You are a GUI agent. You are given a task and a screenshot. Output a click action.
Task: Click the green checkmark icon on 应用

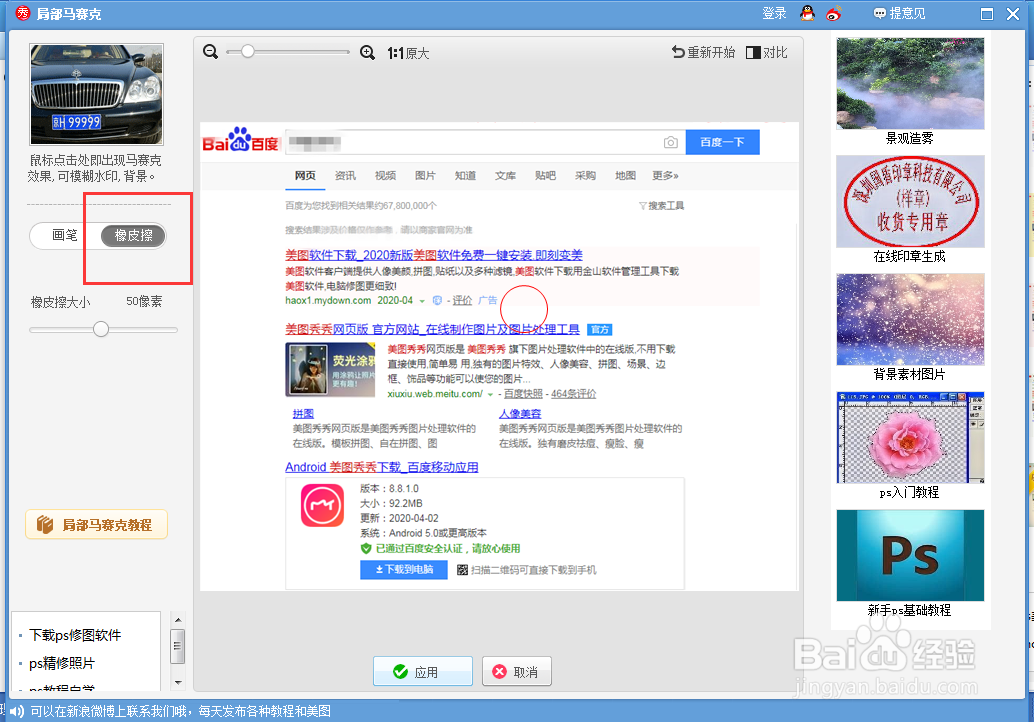[x=400, y=671]
